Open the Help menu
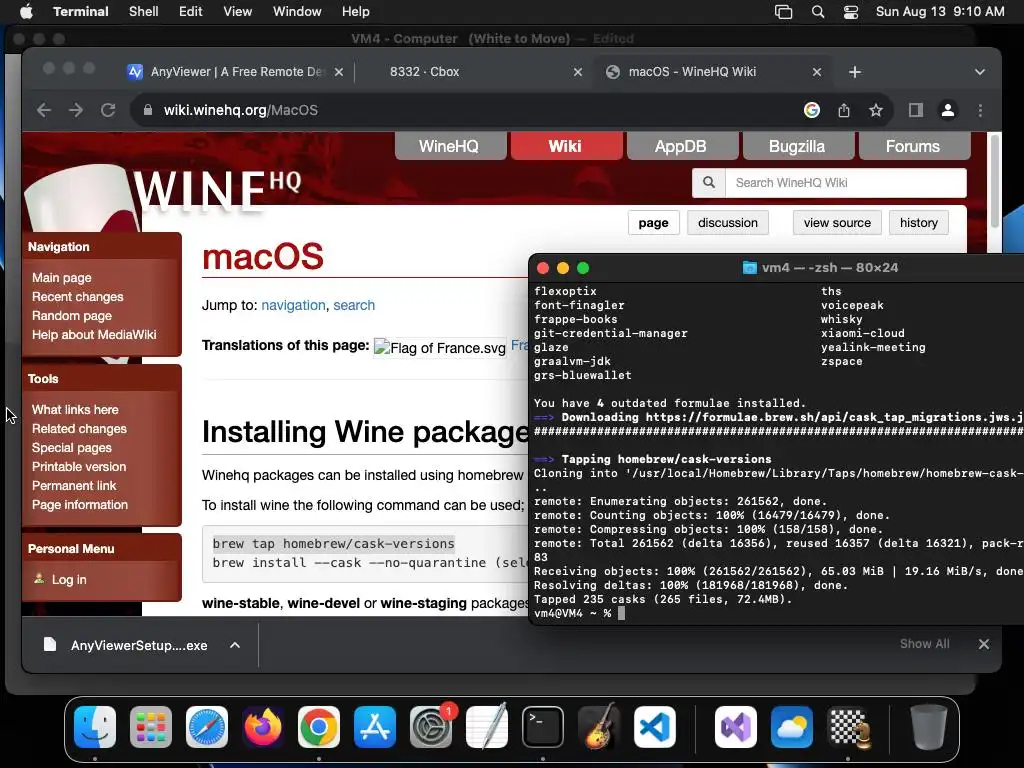Screen dimensions: 1024x768 (355, 12)
